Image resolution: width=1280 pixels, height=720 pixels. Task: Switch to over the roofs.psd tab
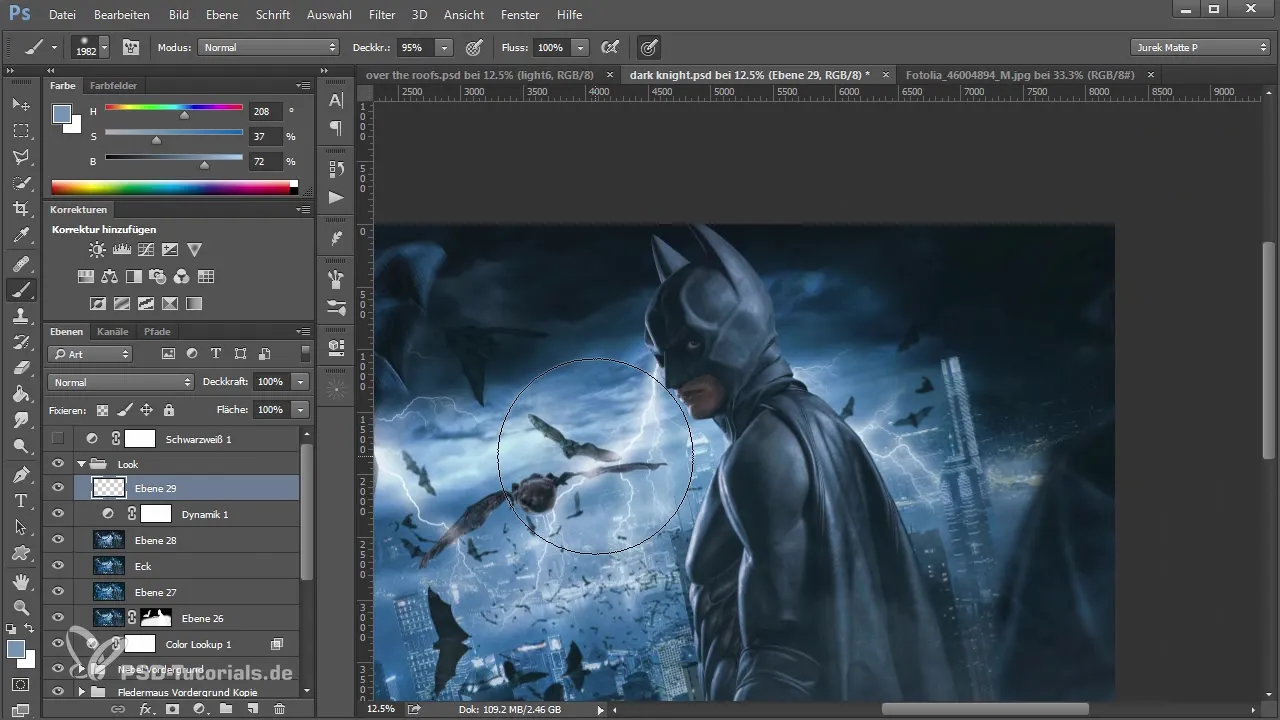481,75
